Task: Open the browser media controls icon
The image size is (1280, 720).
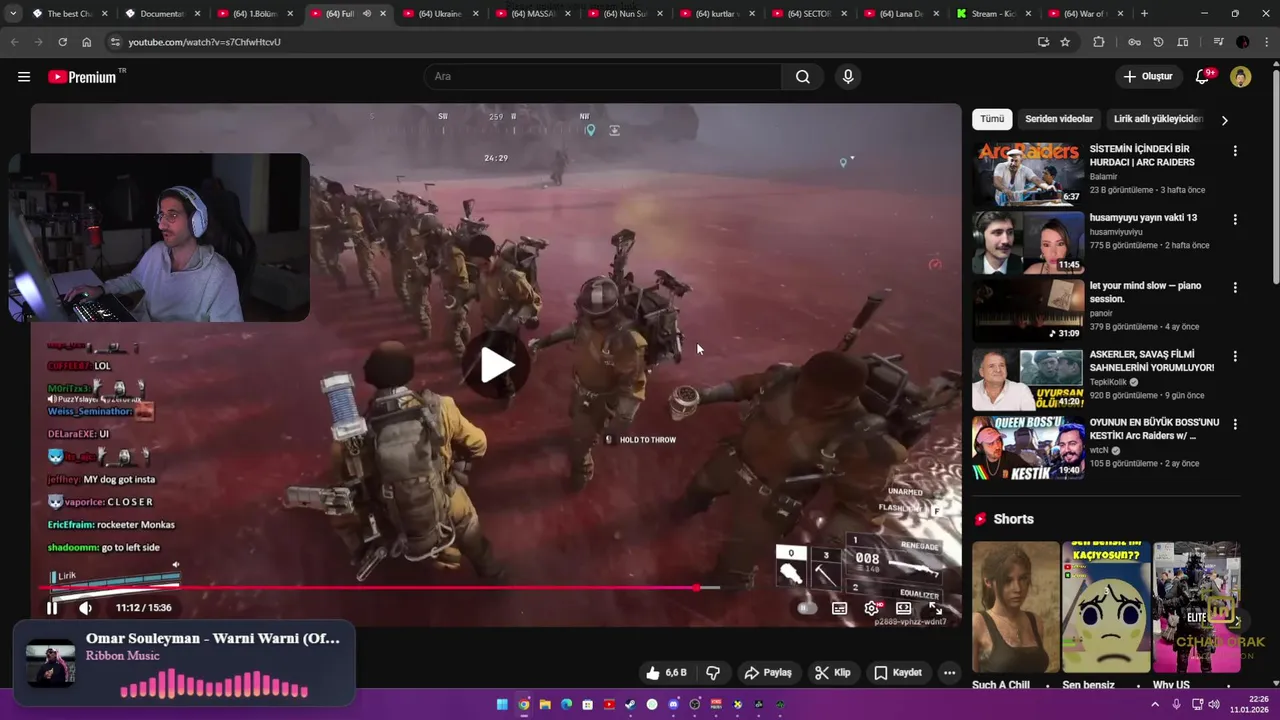Action: point(1218,42)
